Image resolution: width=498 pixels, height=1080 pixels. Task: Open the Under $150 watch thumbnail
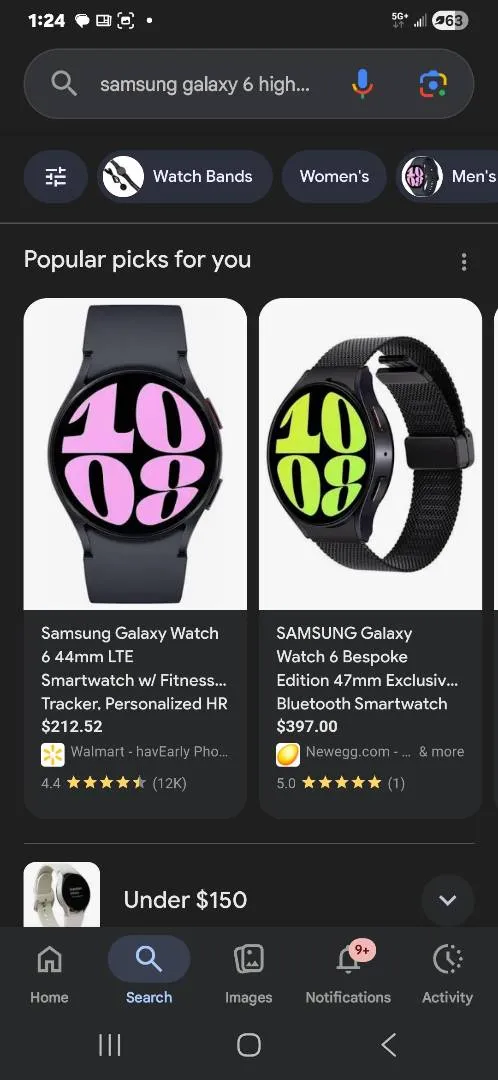pos(62,894)
